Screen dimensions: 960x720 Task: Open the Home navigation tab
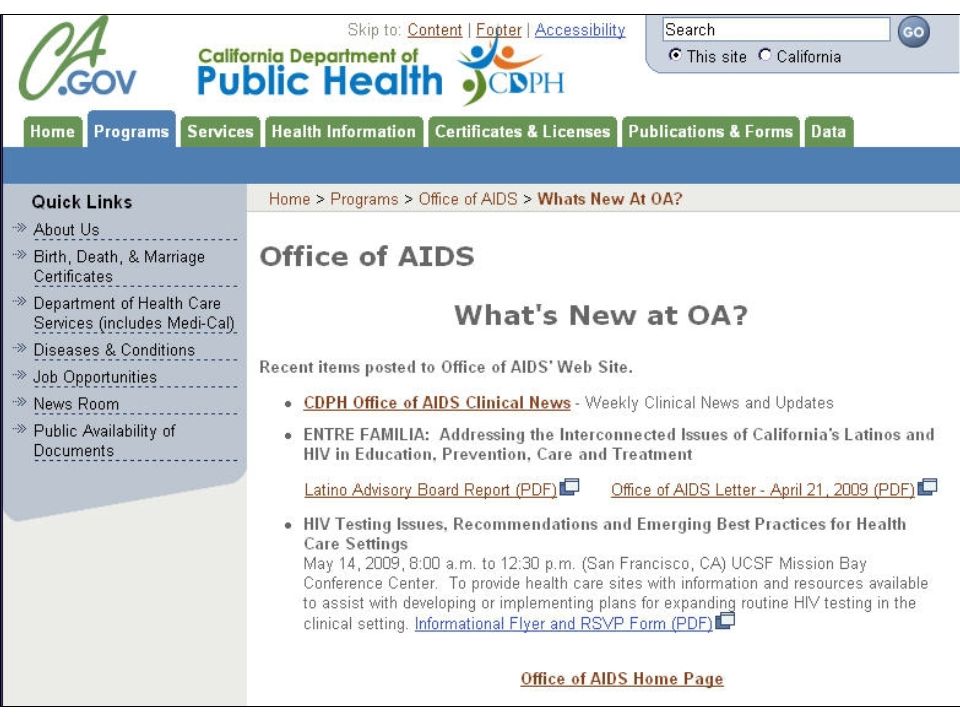52,132
